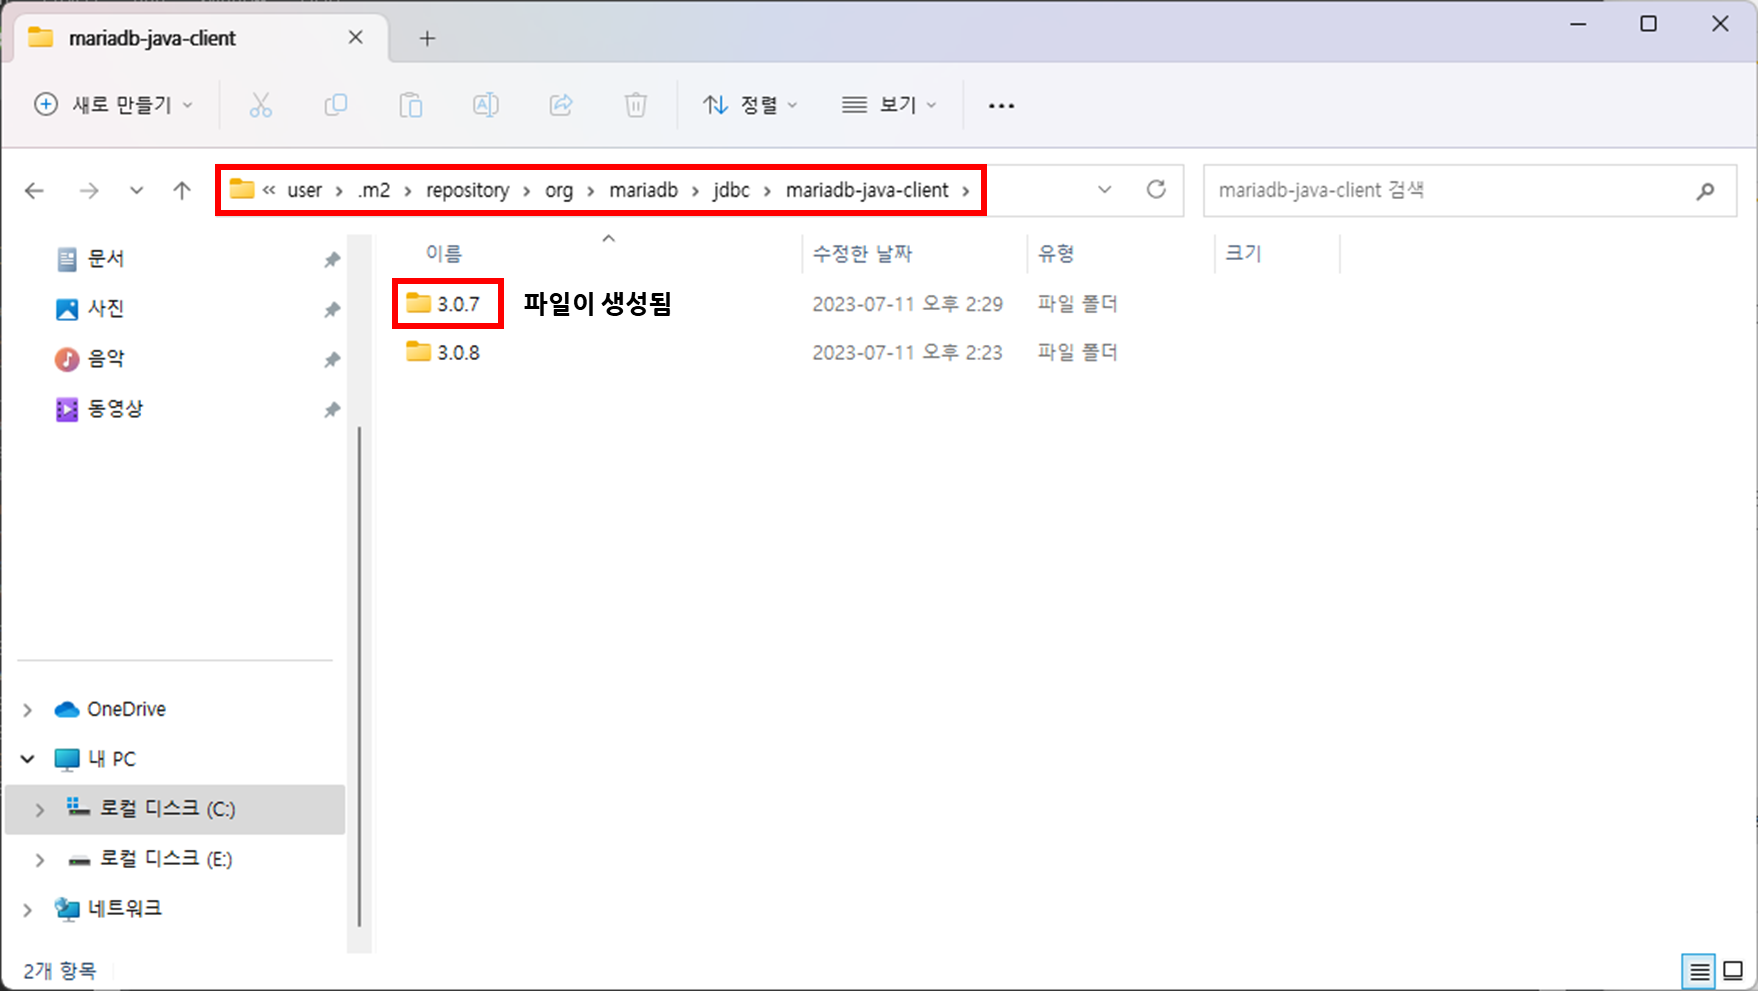Image resolution: width=1758 pixels, height=991 pixels.
Task: Click the Paste clipboard icon
Action: pos(411,105)
